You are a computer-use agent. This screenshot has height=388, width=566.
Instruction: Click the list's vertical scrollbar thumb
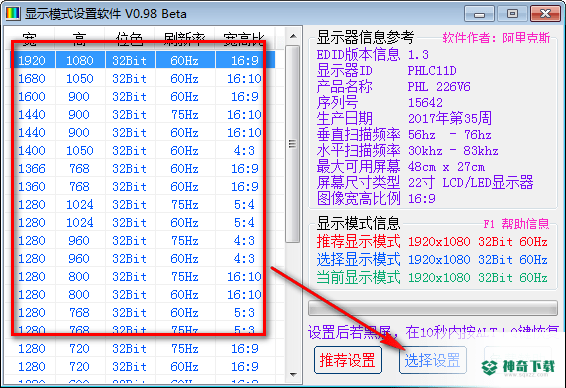click(293, 144)
